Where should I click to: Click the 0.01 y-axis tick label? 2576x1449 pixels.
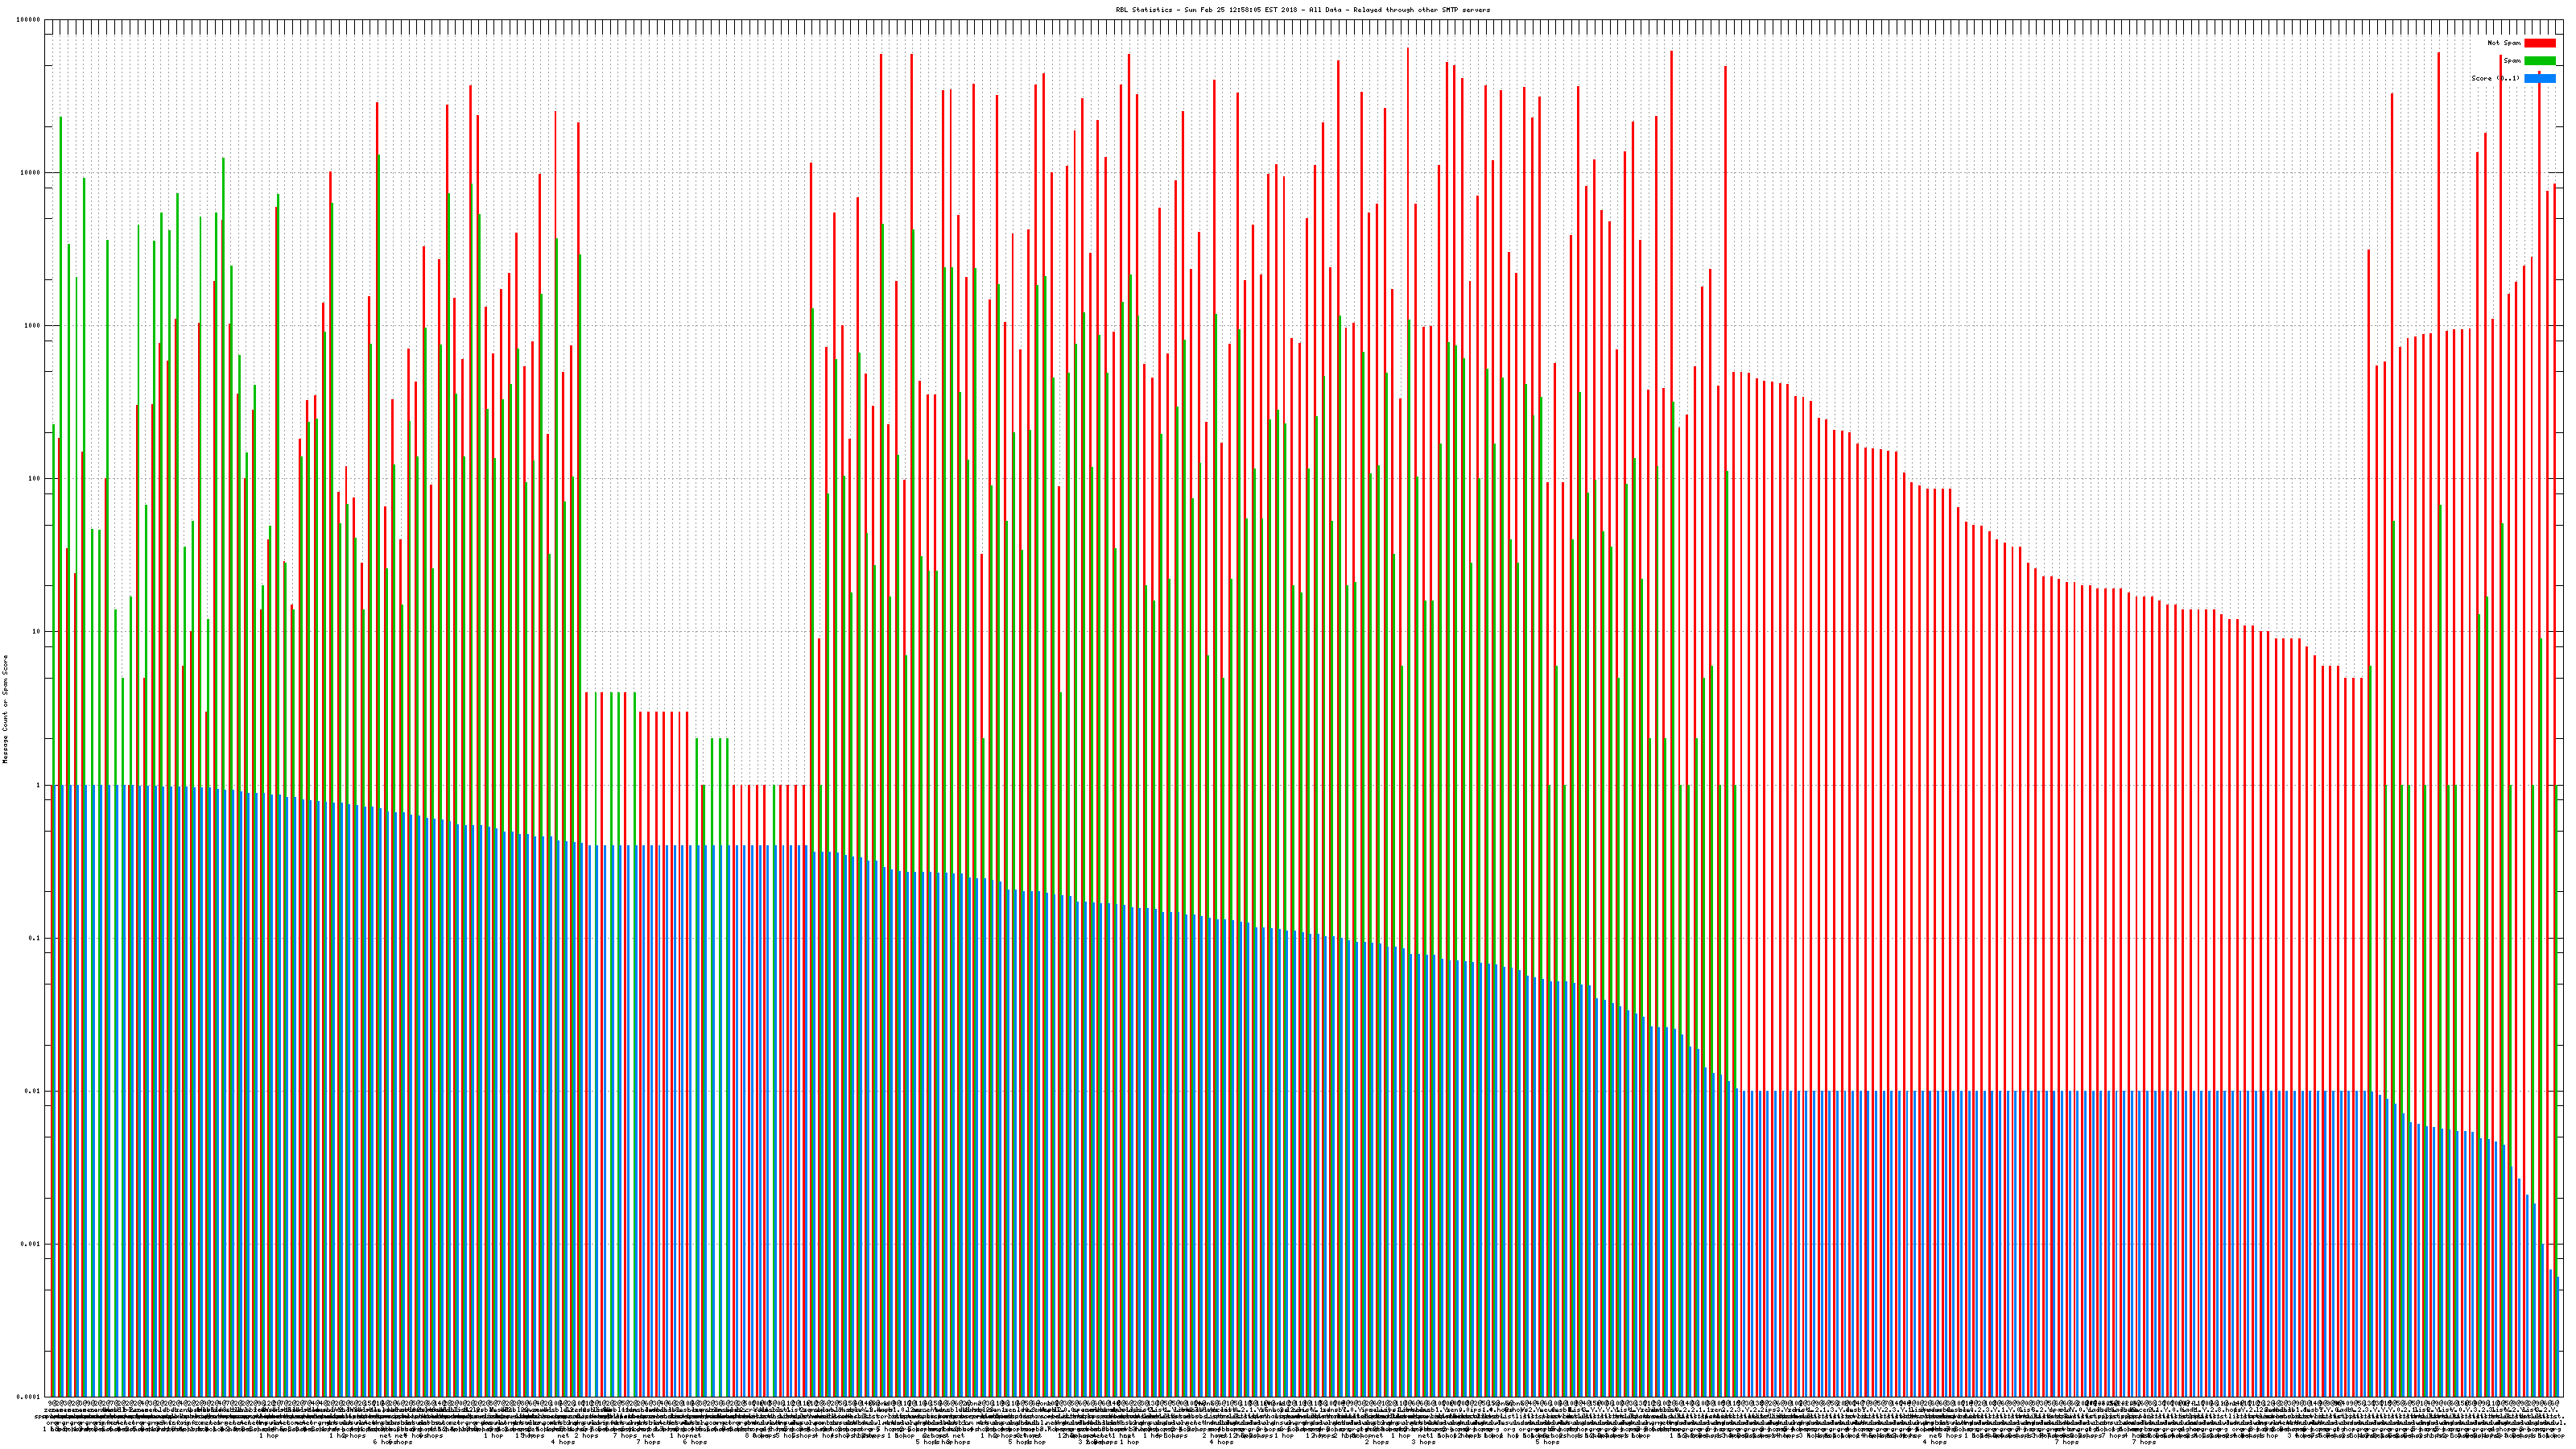(x=33, y=1091)
